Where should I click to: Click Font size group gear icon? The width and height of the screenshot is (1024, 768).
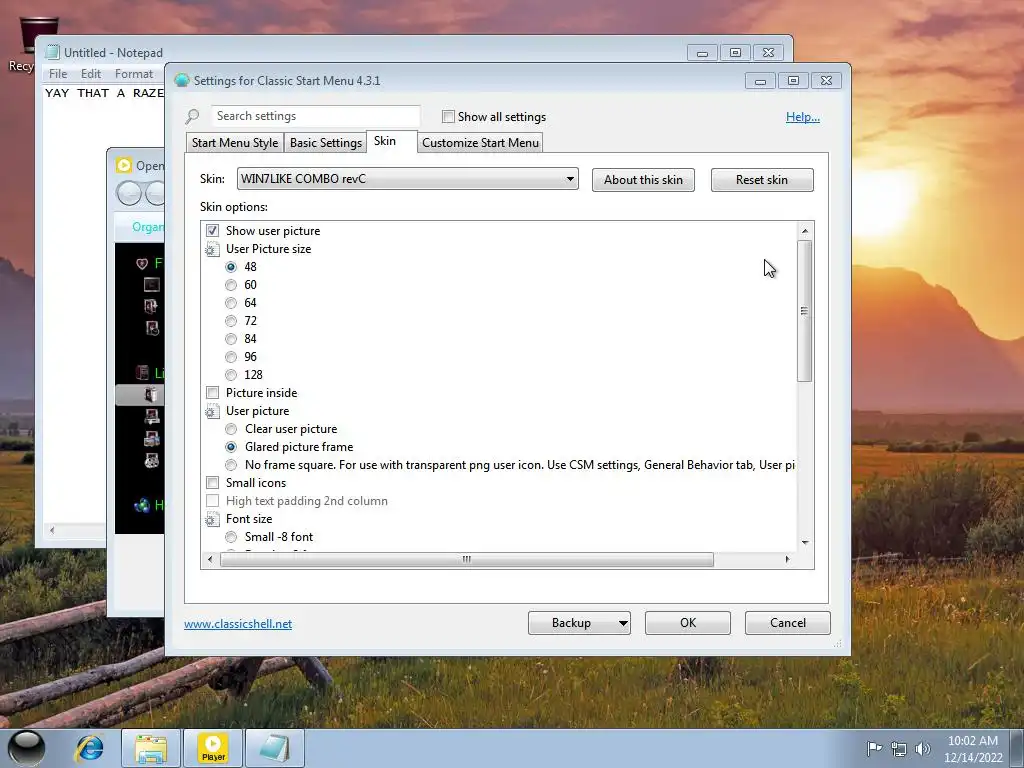coord(212,519)
